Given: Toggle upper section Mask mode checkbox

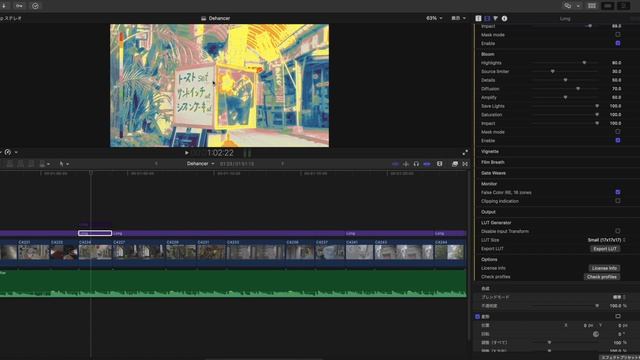Looking at the screenshot, I should click(618, 35).
